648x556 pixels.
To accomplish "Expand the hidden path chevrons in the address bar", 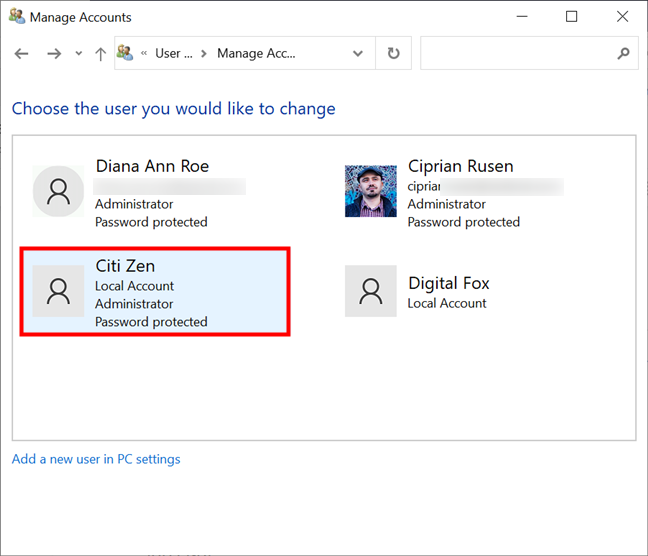I will click(144, 53).
